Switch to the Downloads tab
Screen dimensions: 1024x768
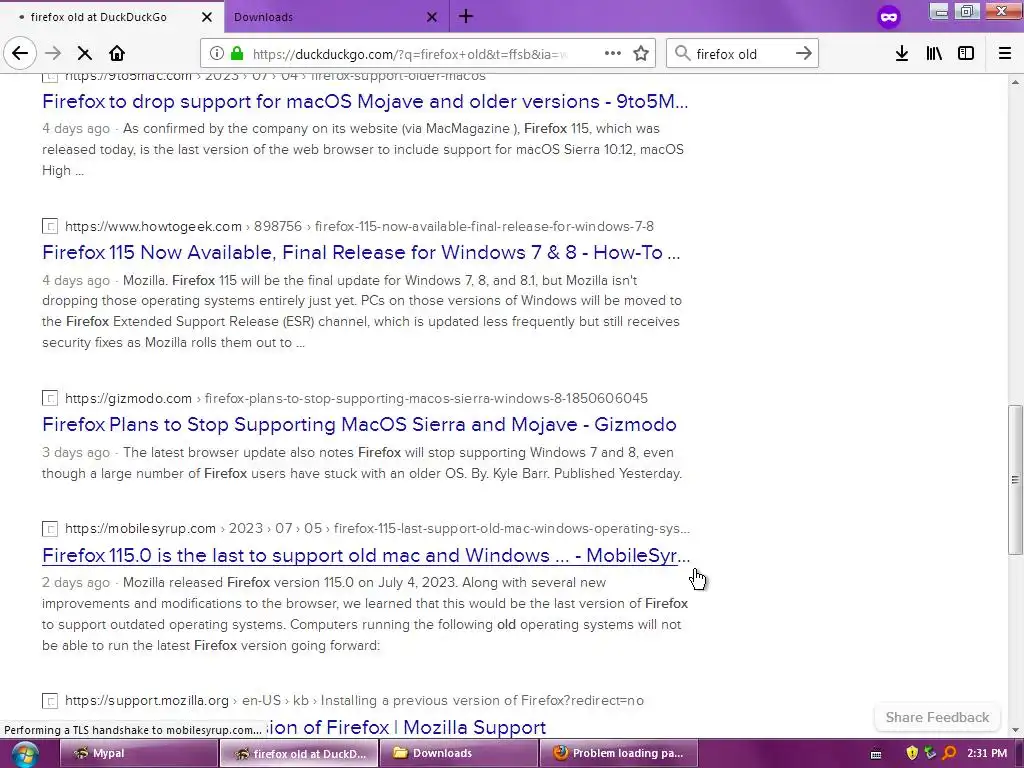337,17
